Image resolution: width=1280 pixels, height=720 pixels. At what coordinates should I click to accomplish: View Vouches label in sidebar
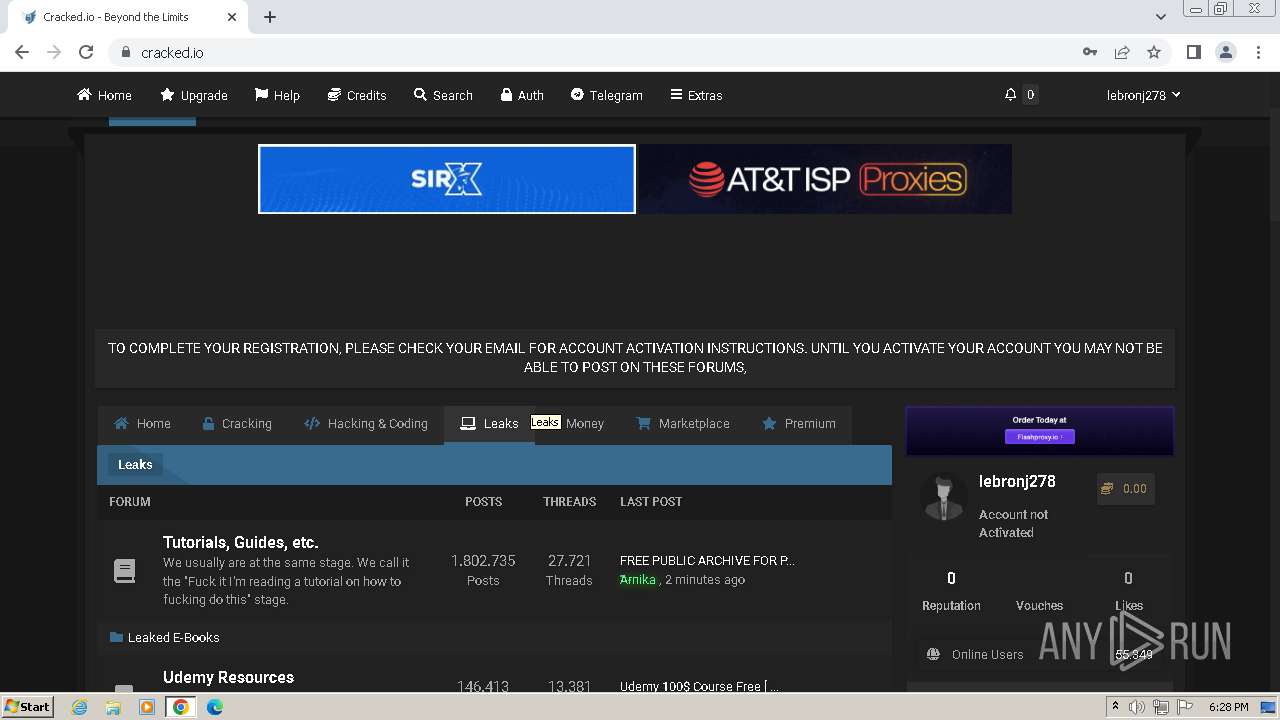[1039, 606]
